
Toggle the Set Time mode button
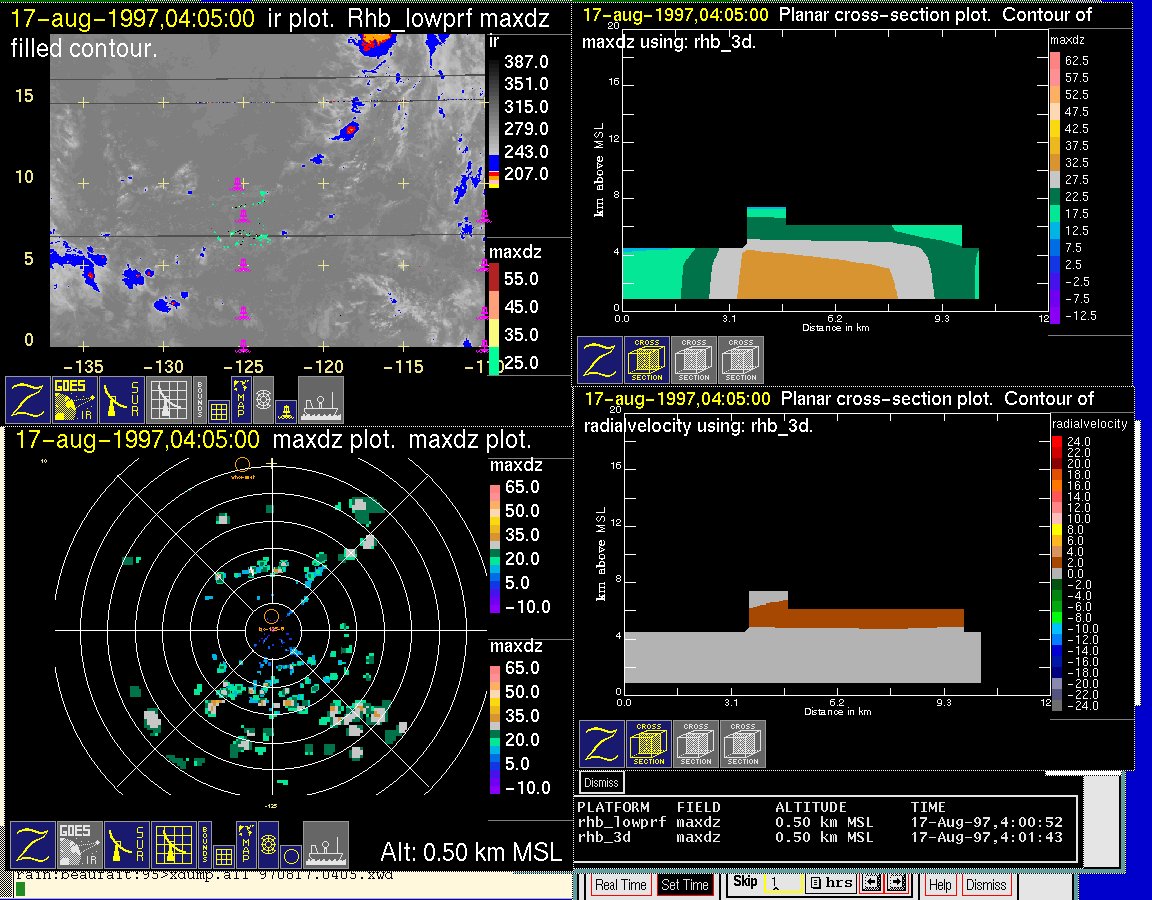pyautogui.click(x=685, y=885)
